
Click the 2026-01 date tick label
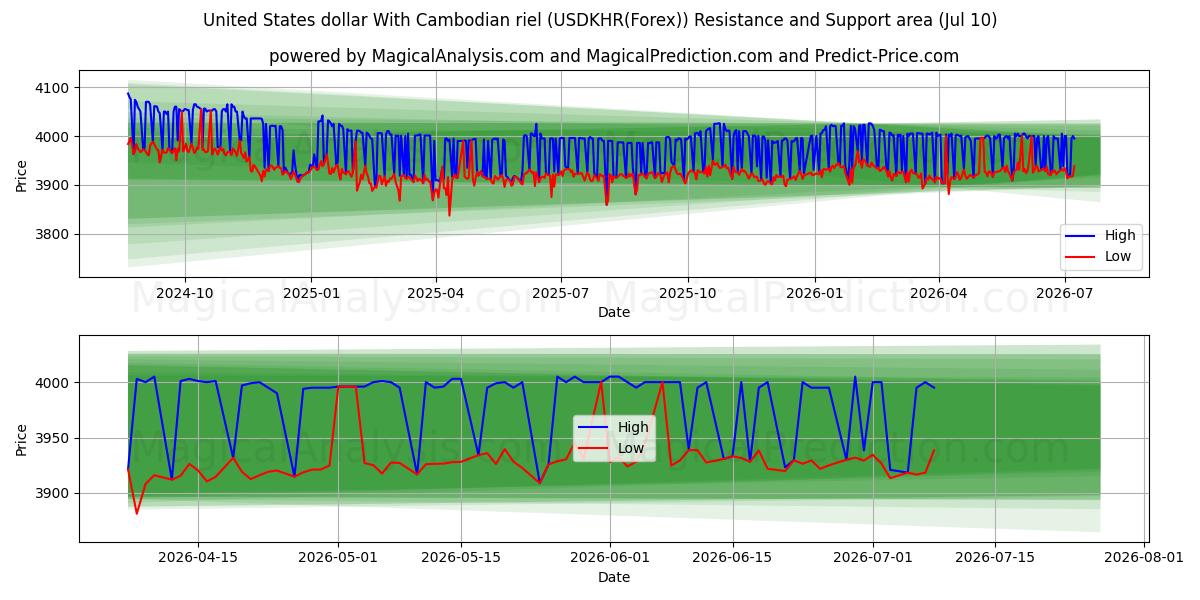point(814,293)
